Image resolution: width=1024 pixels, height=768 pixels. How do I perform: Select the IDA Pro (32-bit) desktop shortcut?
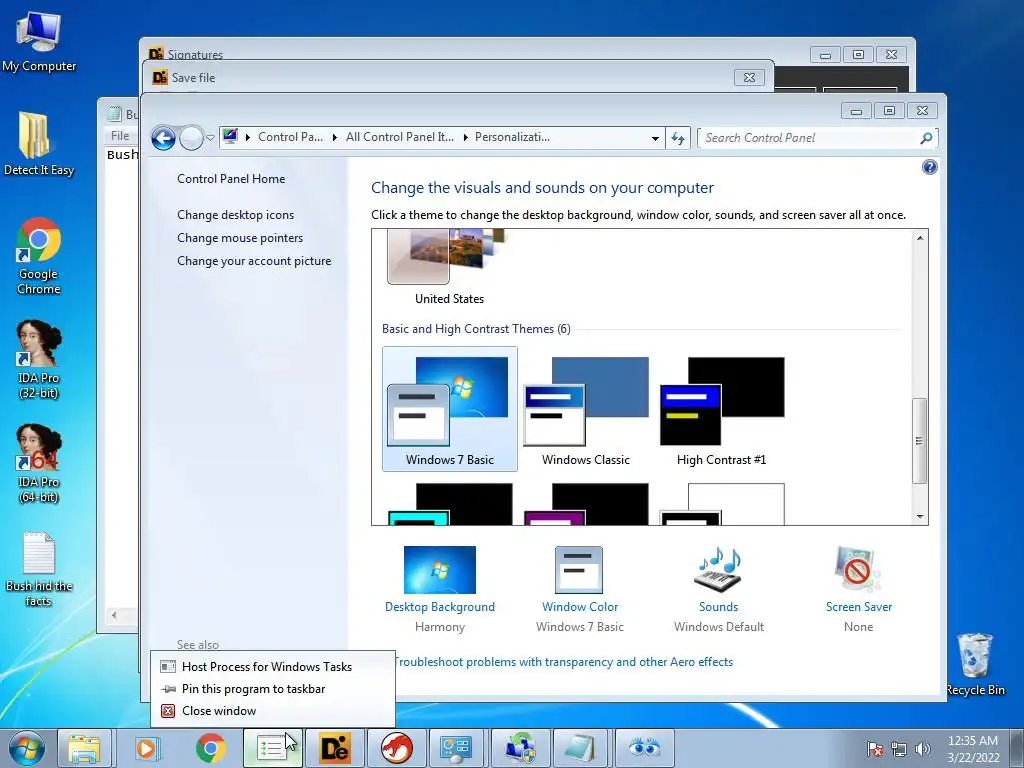pos(39,359)
